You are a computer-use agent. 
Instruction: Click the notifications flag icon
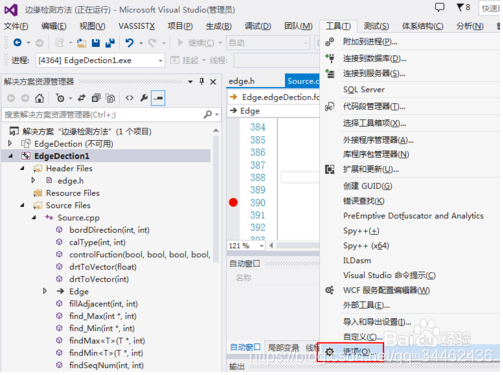click(x=461, y=7)
